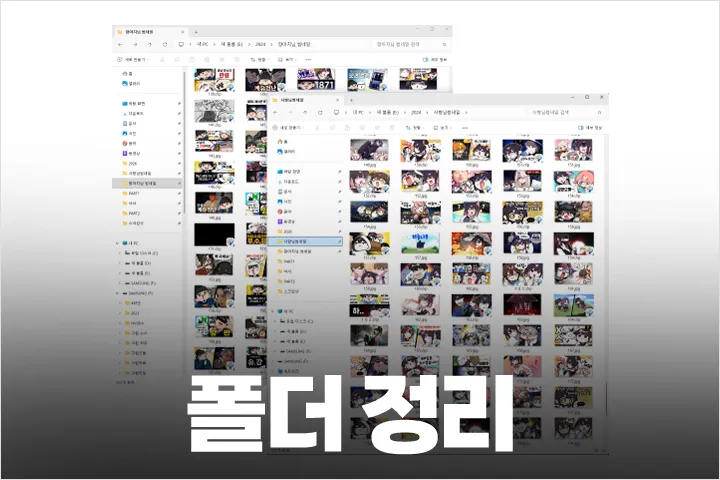720x480 pixels.
Task: Open 새로 만들기 dropdown in front window
Action: click(x=287, y=128)
